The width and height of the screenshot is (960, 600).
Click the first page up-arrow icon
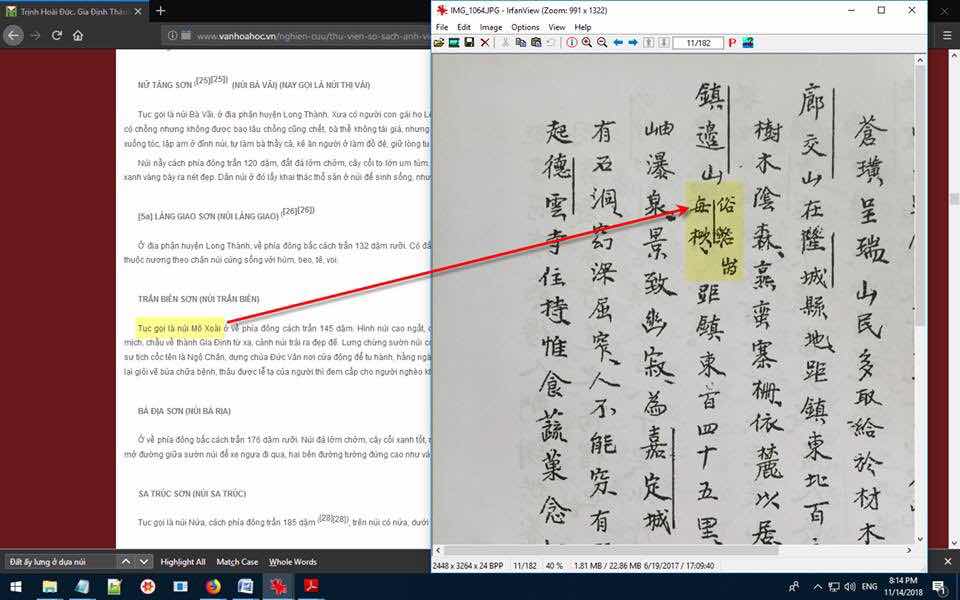coord(648,42)
